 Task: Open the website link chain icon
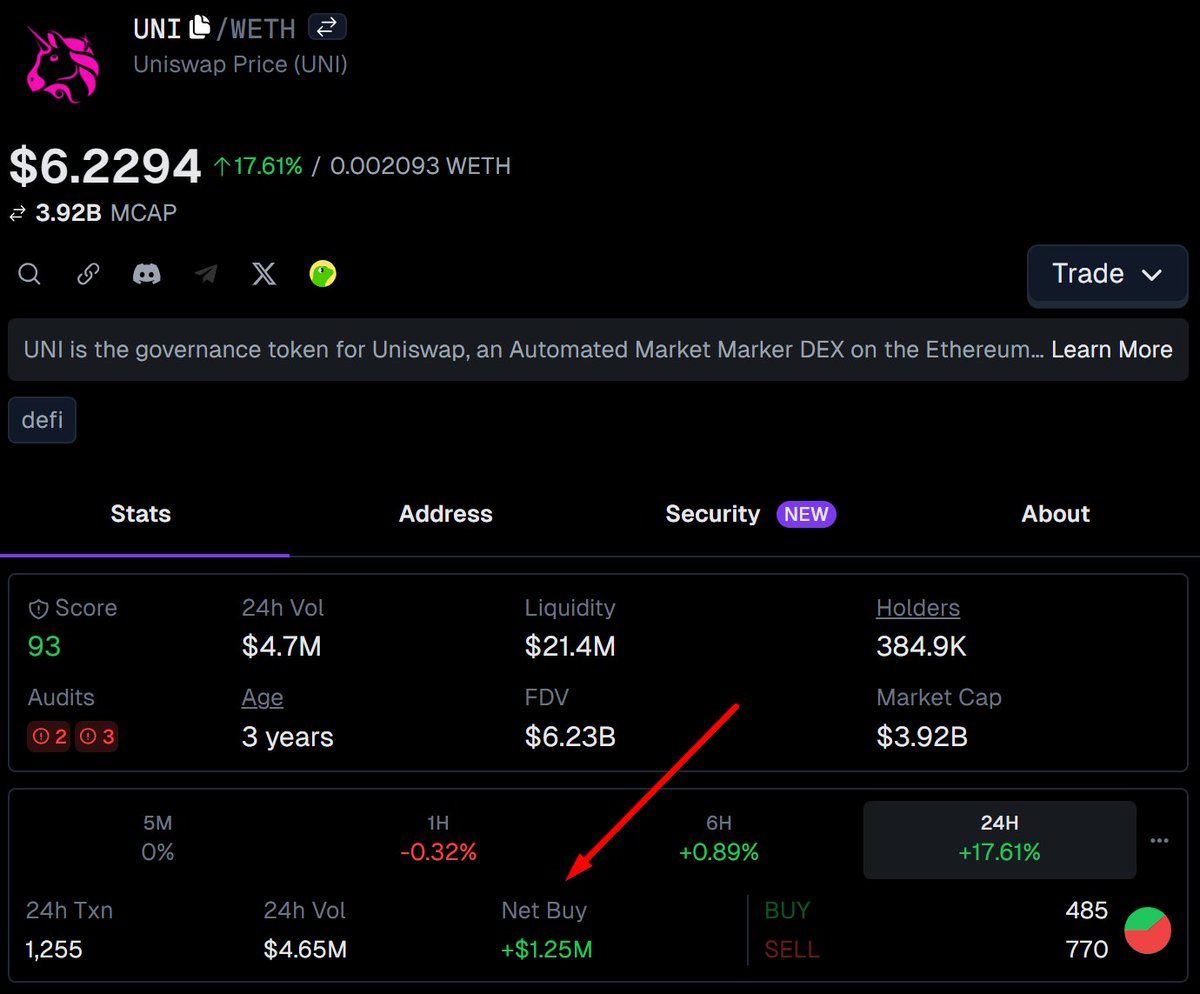pyautogui.click(x=88, y=274)
